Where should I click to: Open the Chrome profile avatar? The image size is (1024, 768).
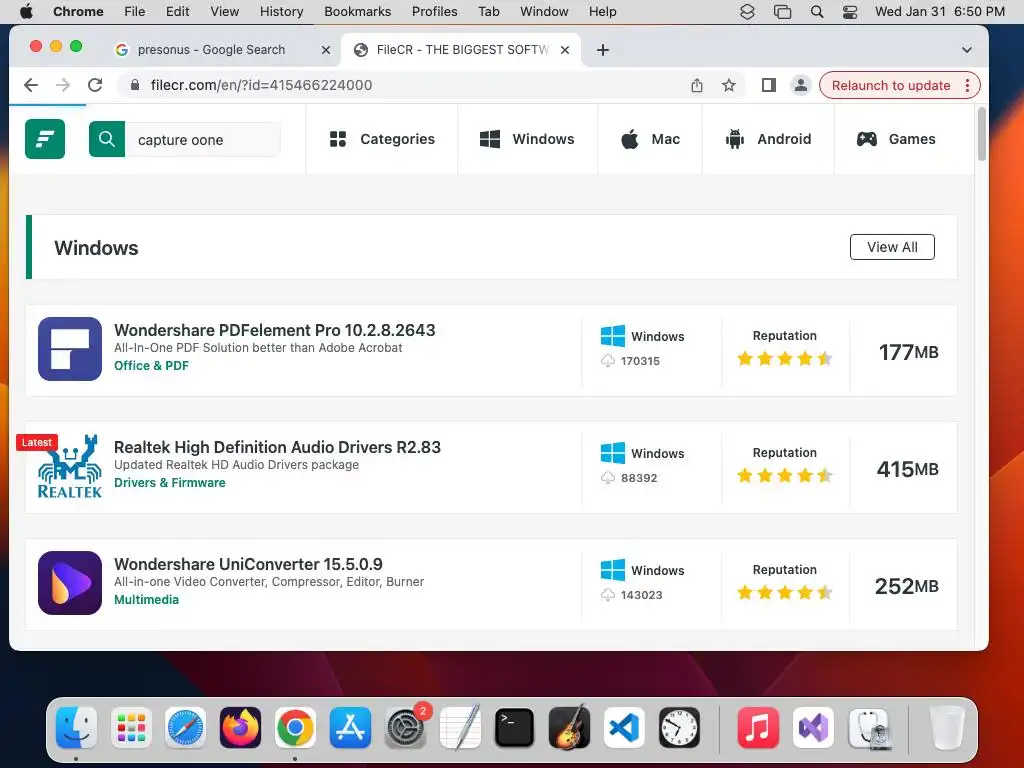801,85
